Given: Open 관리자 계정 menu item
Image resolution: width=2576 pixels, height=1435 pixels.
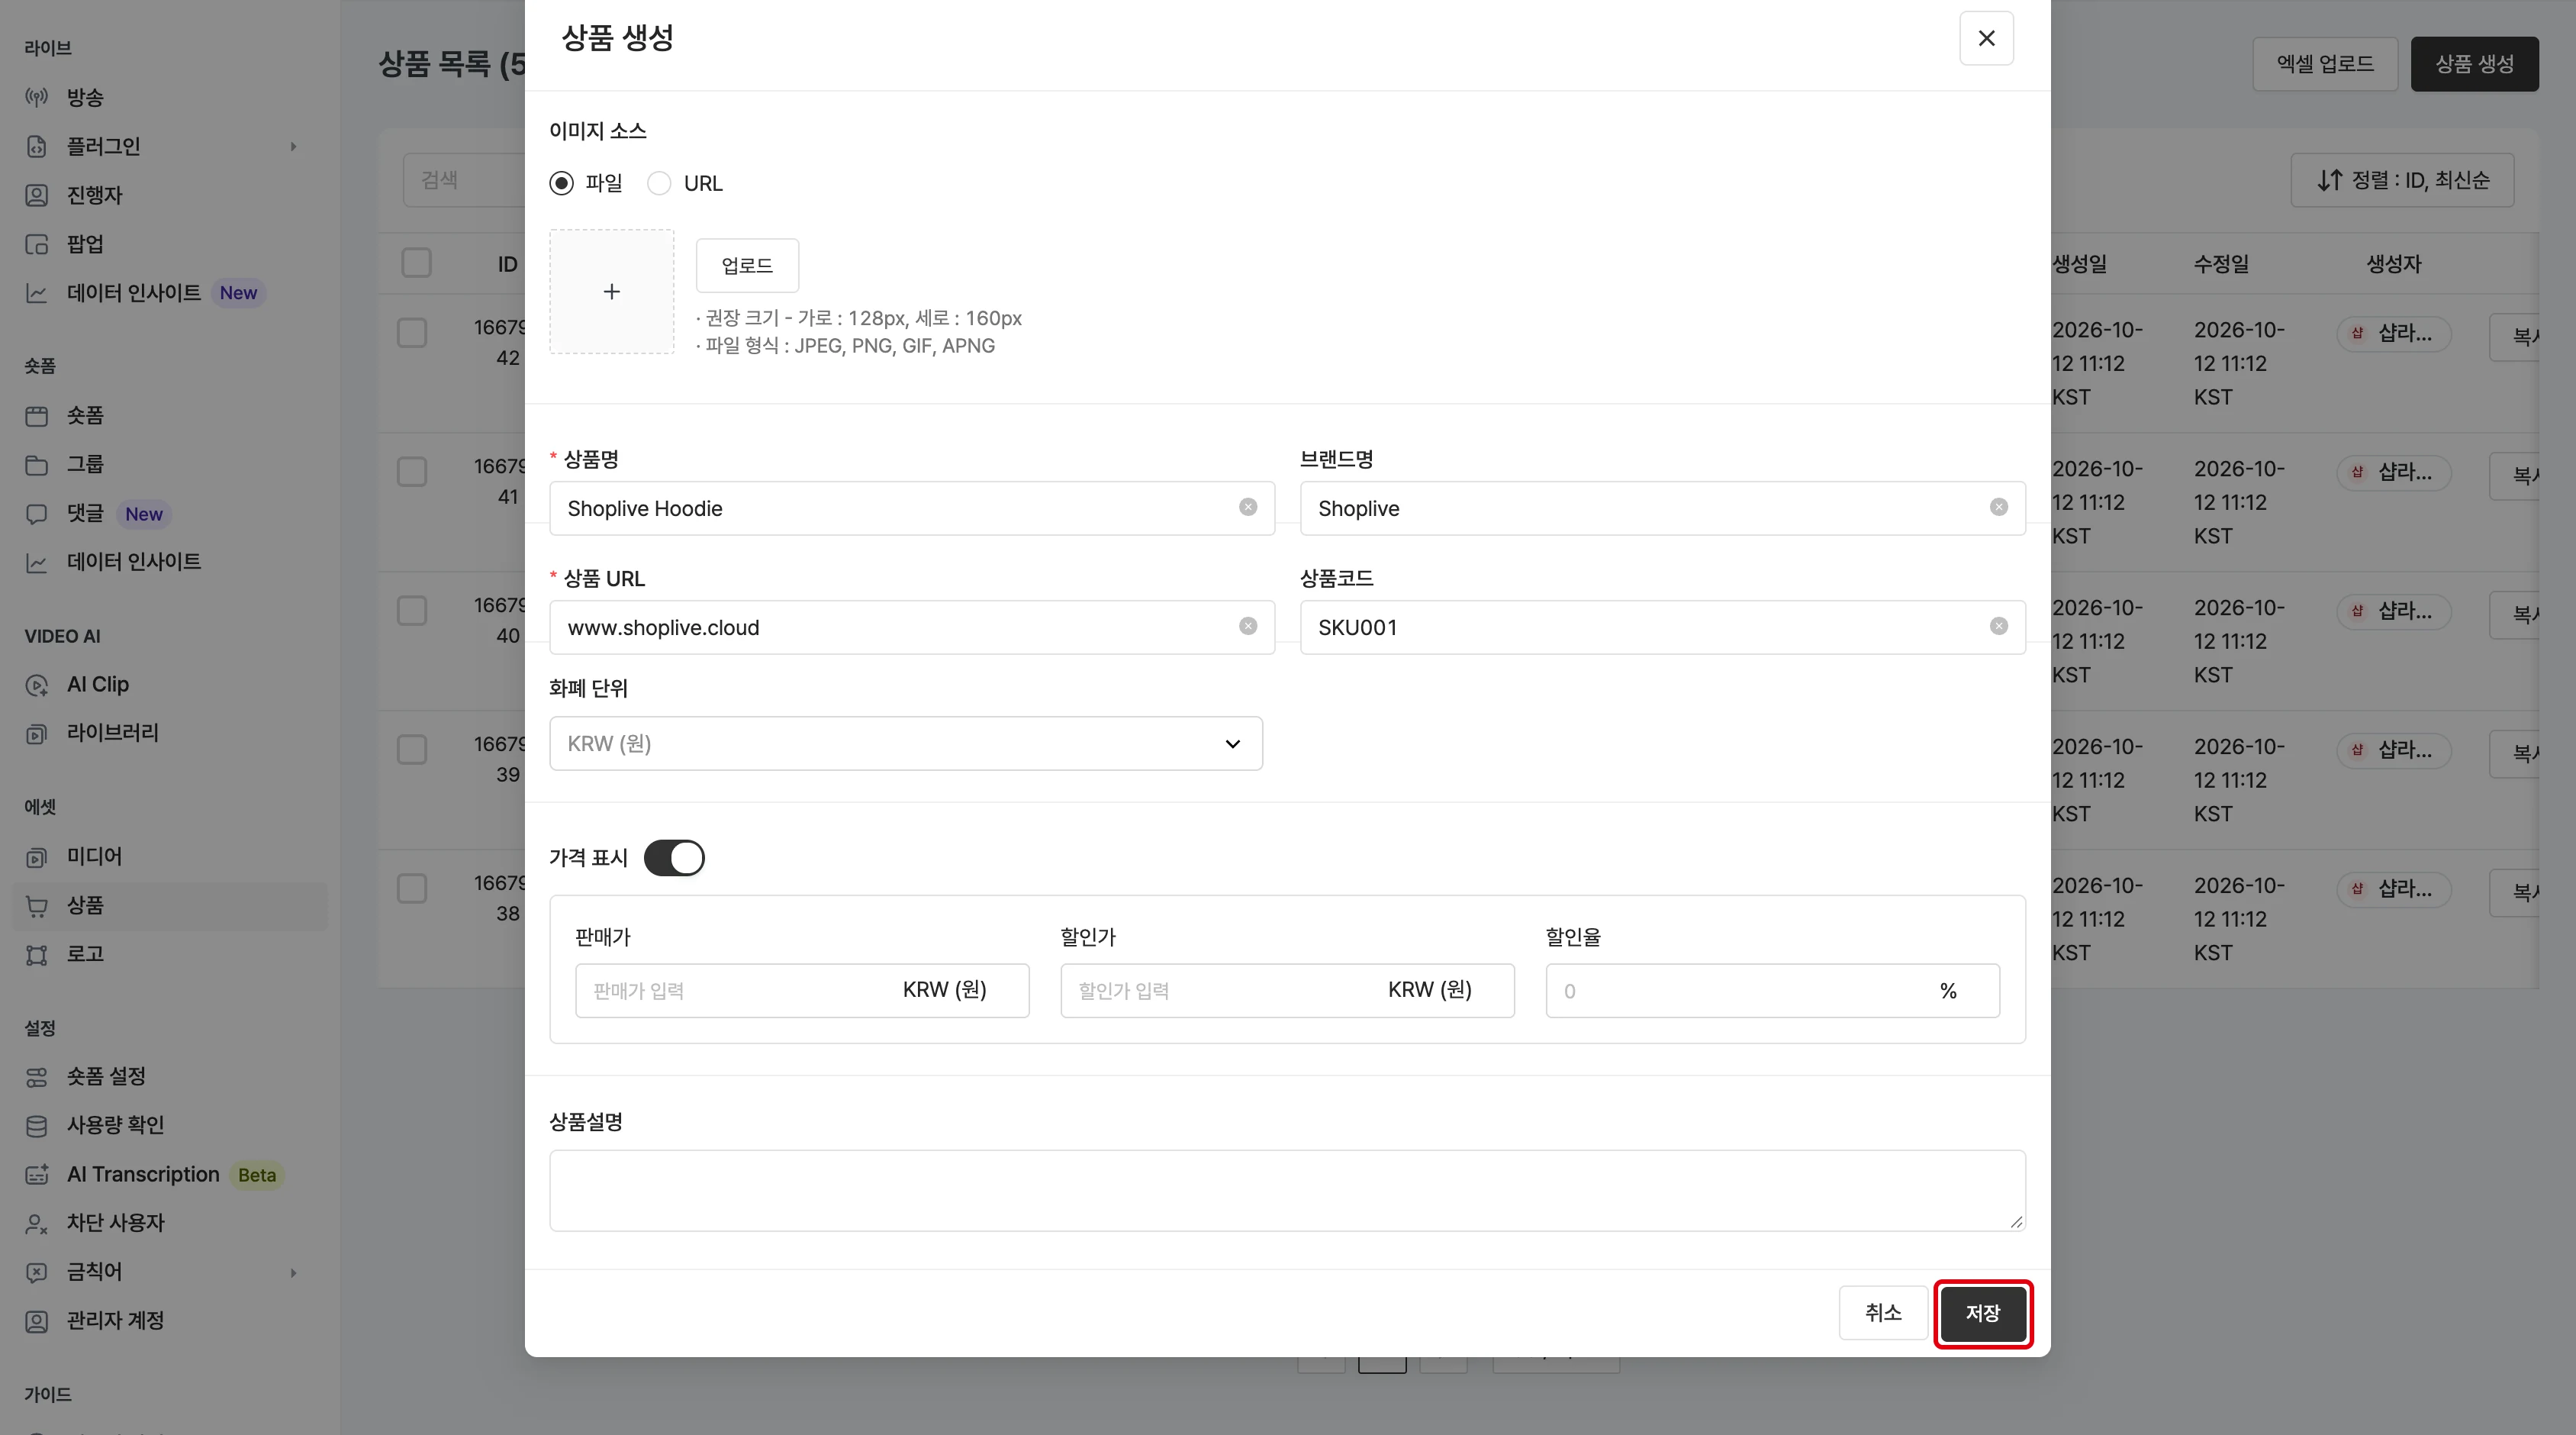Looking at the screenshot, I should pyautogui.click(x=170, y=1321).
